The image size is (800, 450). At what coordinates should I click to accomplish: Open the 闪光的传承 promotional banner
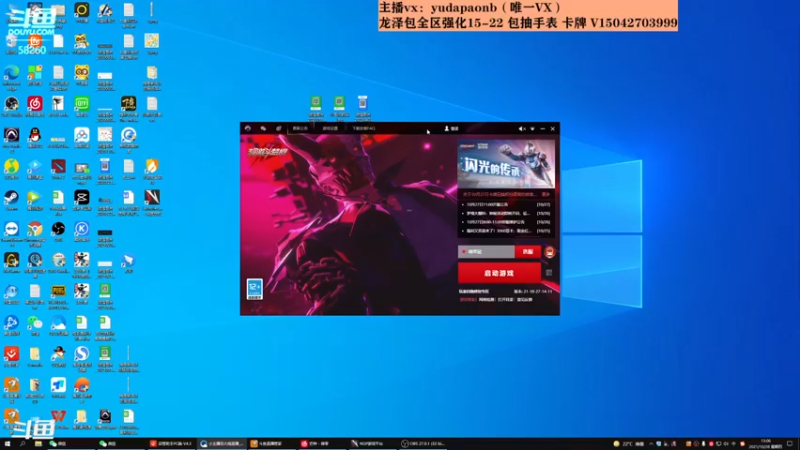tap(506, 164)
